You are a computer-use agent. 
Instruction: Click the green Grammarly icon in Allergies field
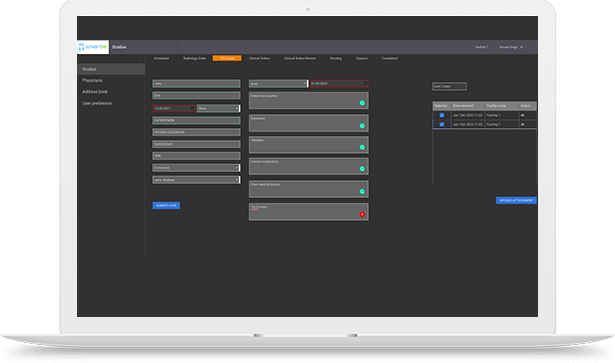coord(362,147)
